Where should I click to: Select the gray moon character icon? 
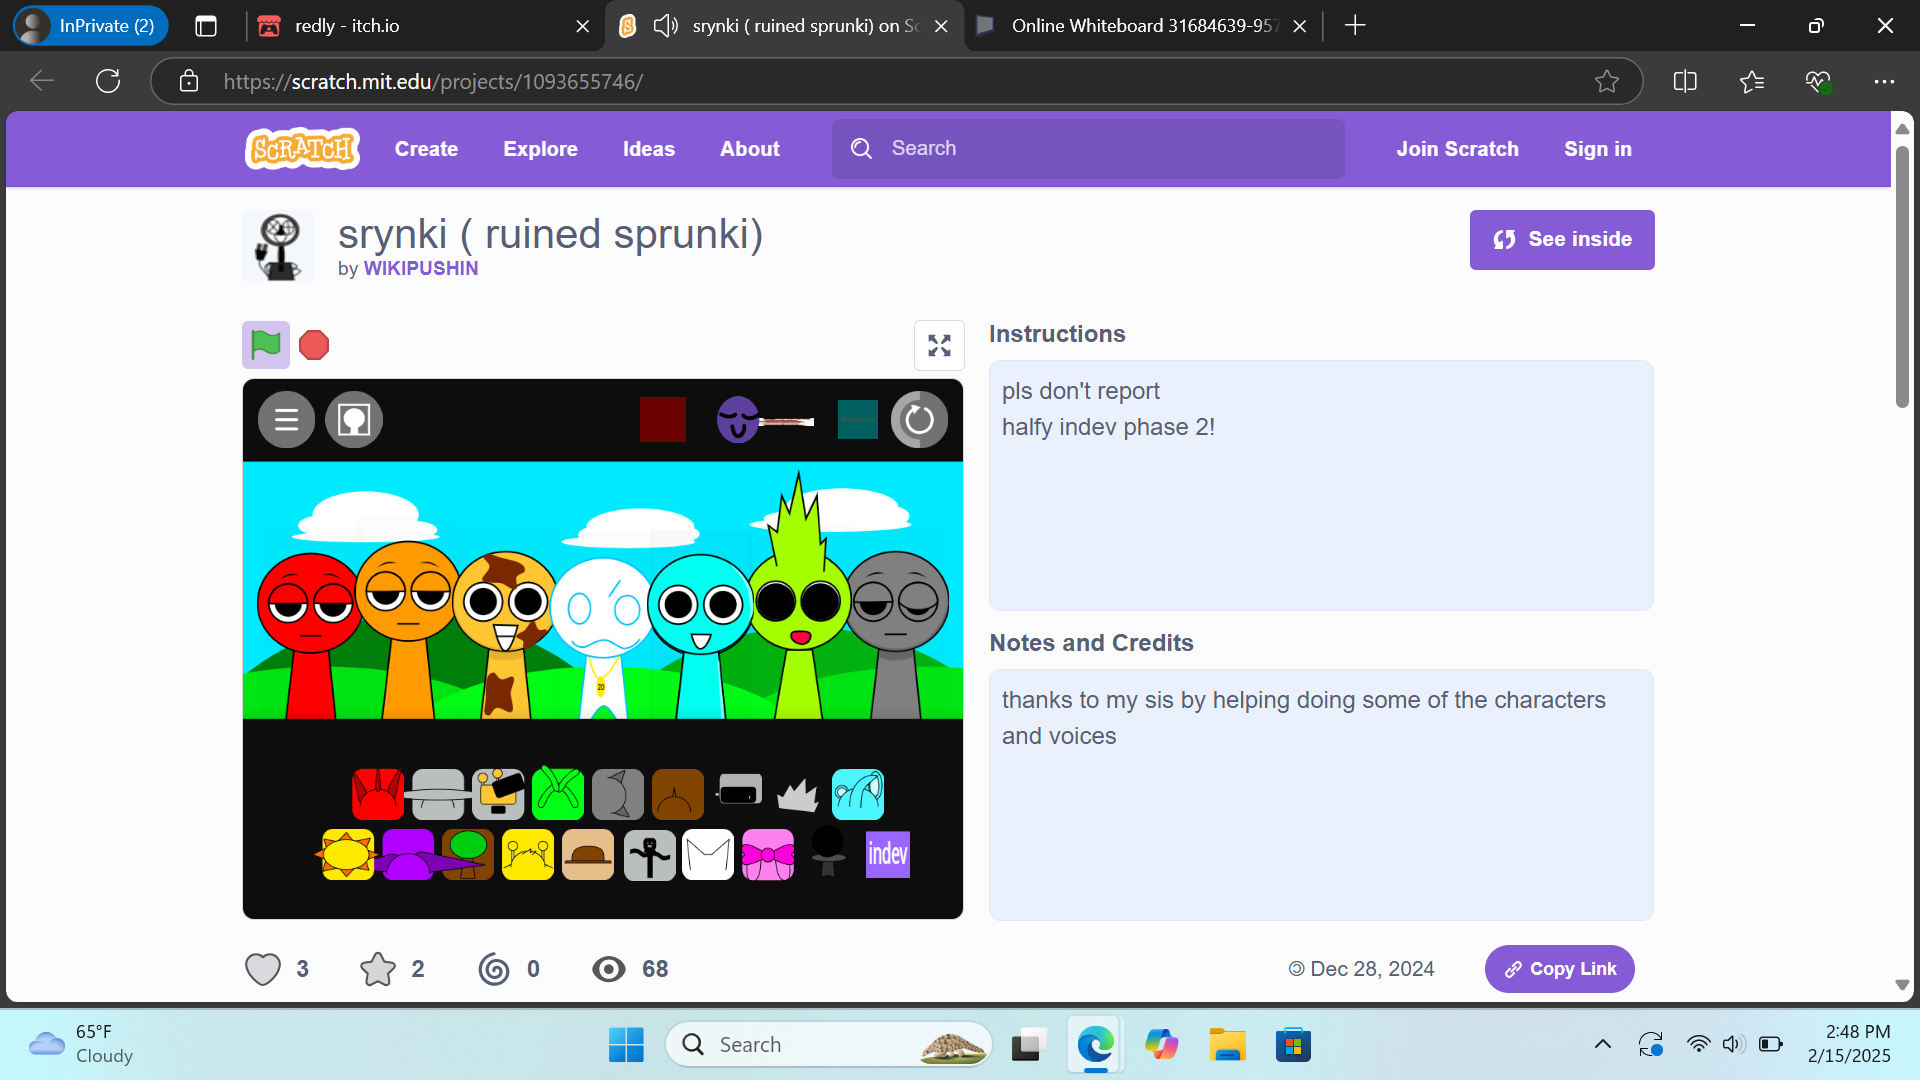tap(618, 794)
